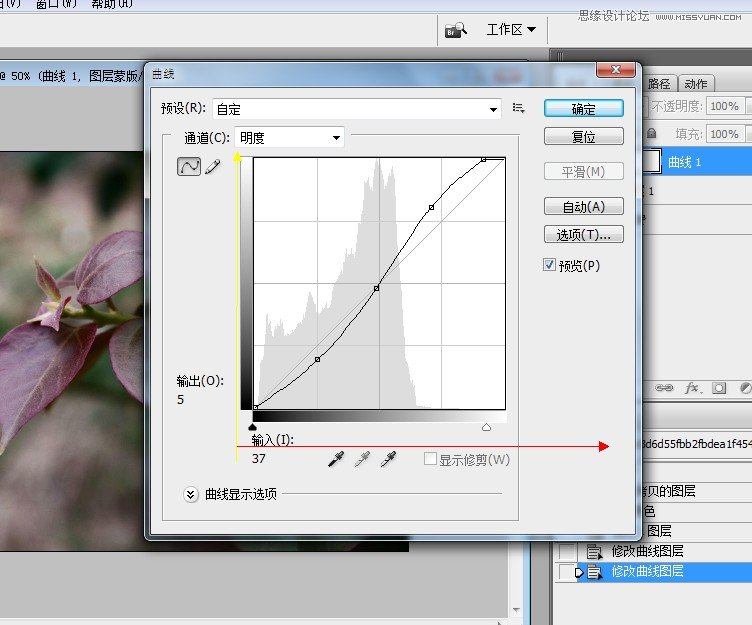
Task: Switch to the 路径 tab
Action: [659, 84]
